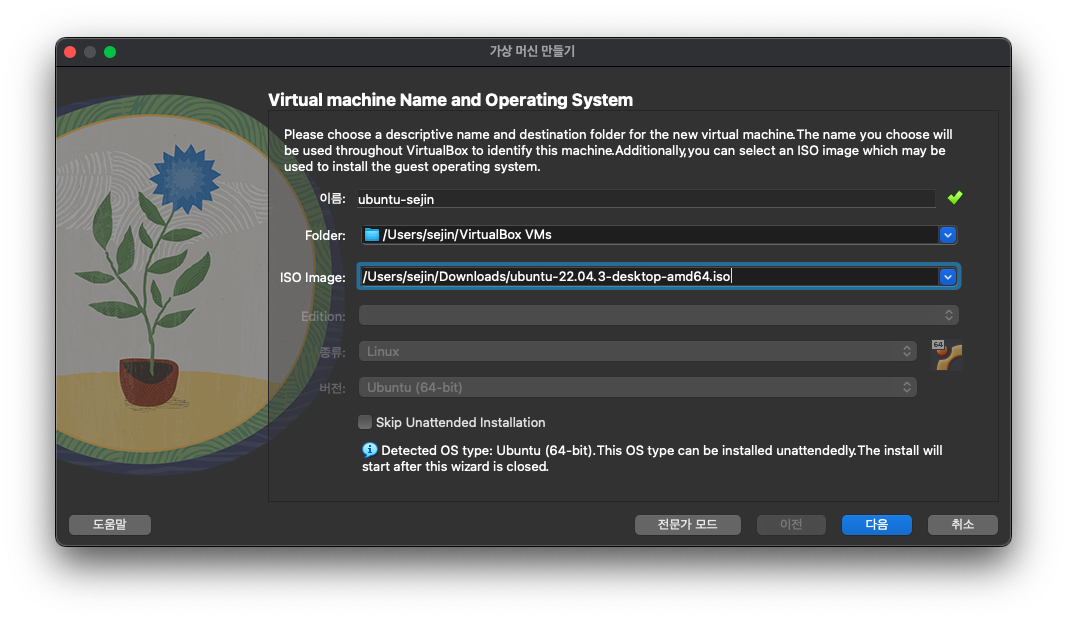Click the green zoom window button

pos(110,52)
